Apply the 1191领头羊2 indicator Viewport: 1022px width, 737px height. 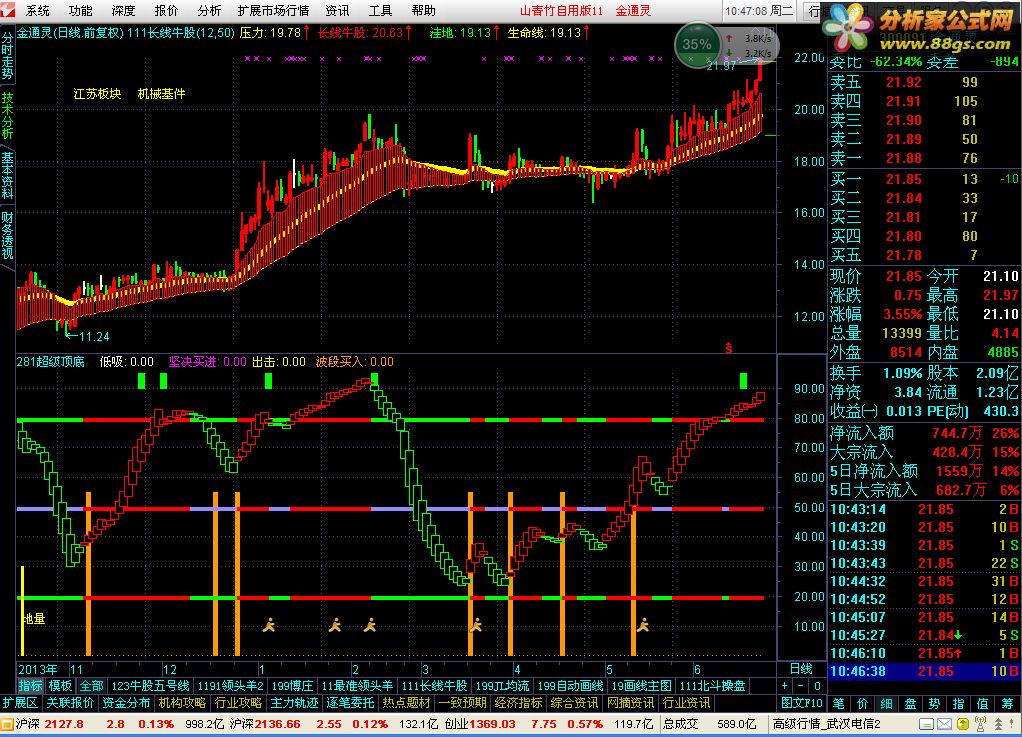click(x=231, y=686)
